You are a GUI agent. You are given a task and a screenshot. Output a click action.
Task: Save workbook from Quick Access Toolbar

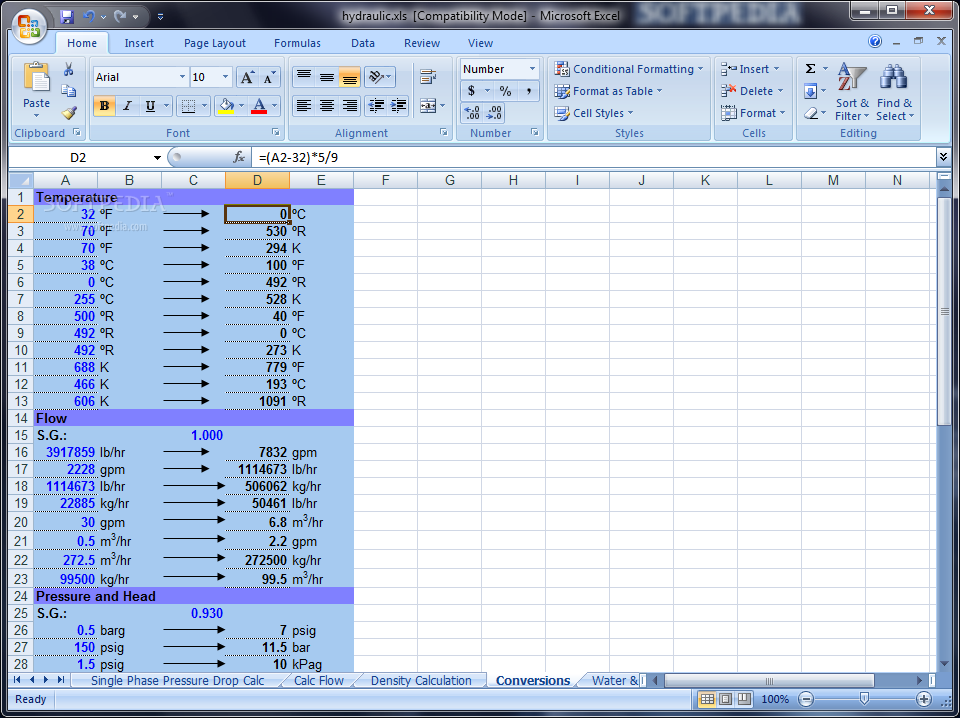pyautogui.click(x=67, y=17)
